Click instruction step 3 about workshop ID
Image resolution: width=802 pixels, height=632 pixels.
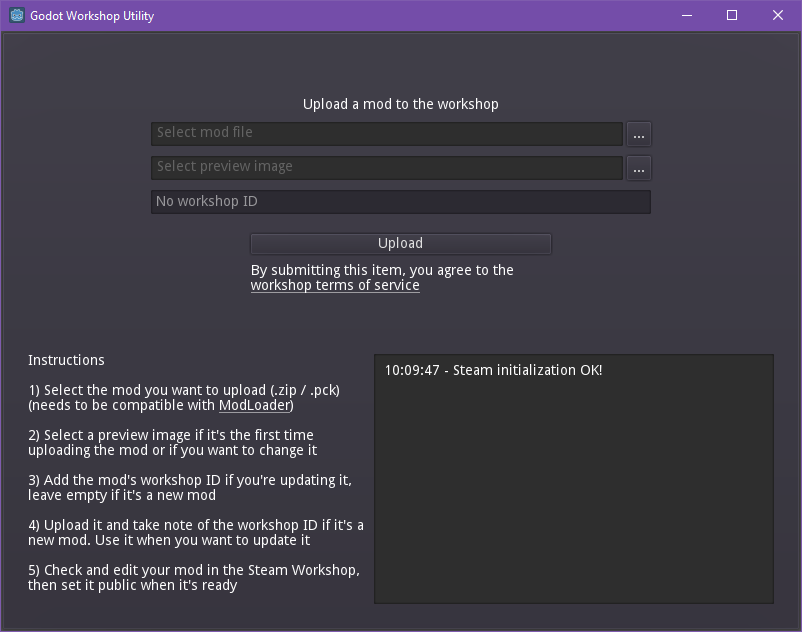coord(190,488)
